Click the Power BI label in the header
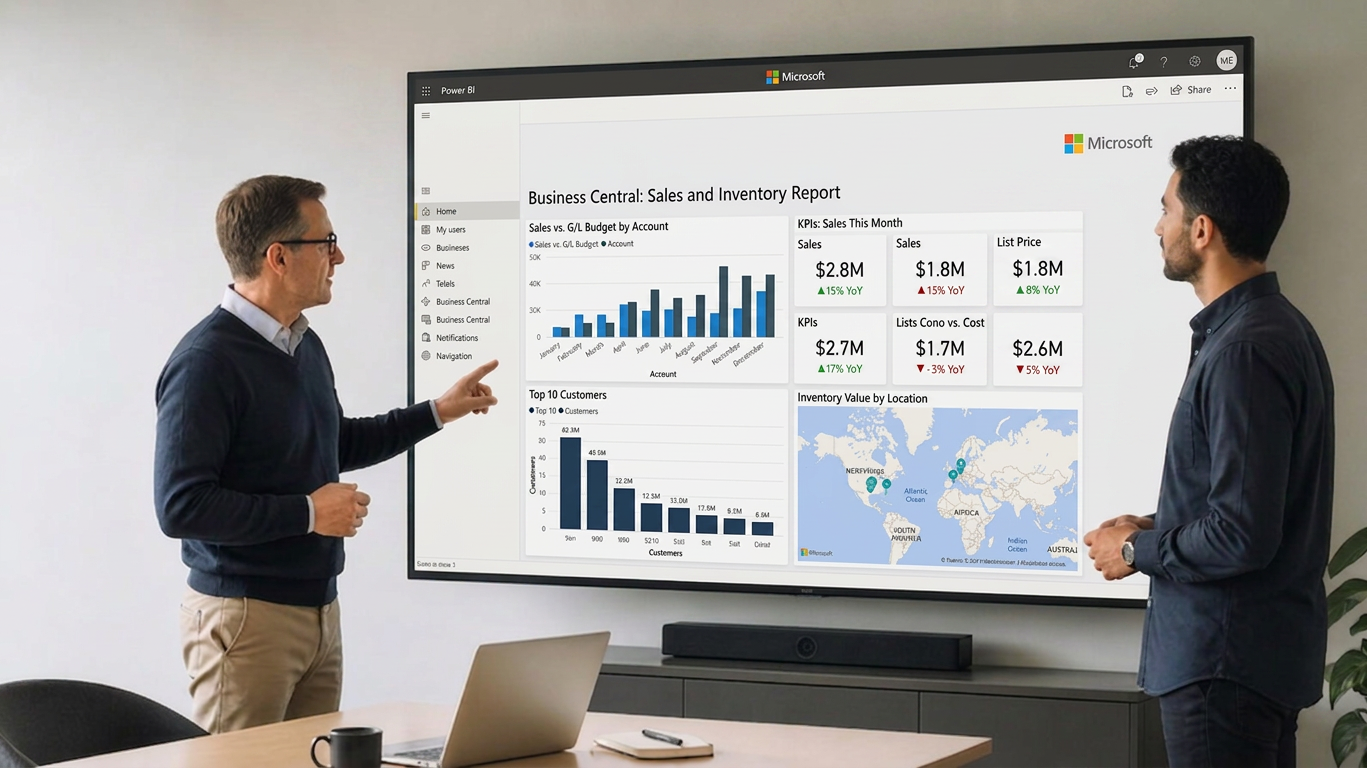Viewport: 1367px width, 768px height. 458,90
